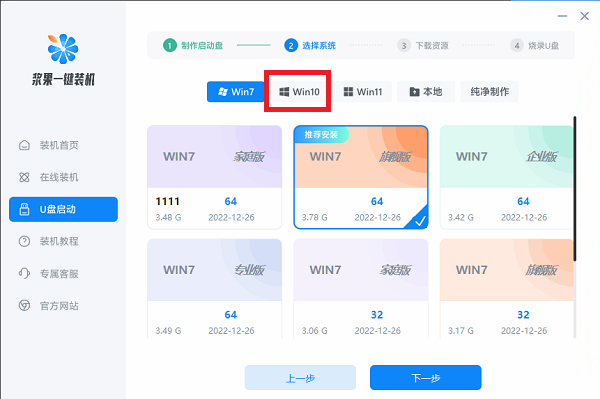
Task: Go to 在线装机 sidebar entry
Action: click(63, 177)
